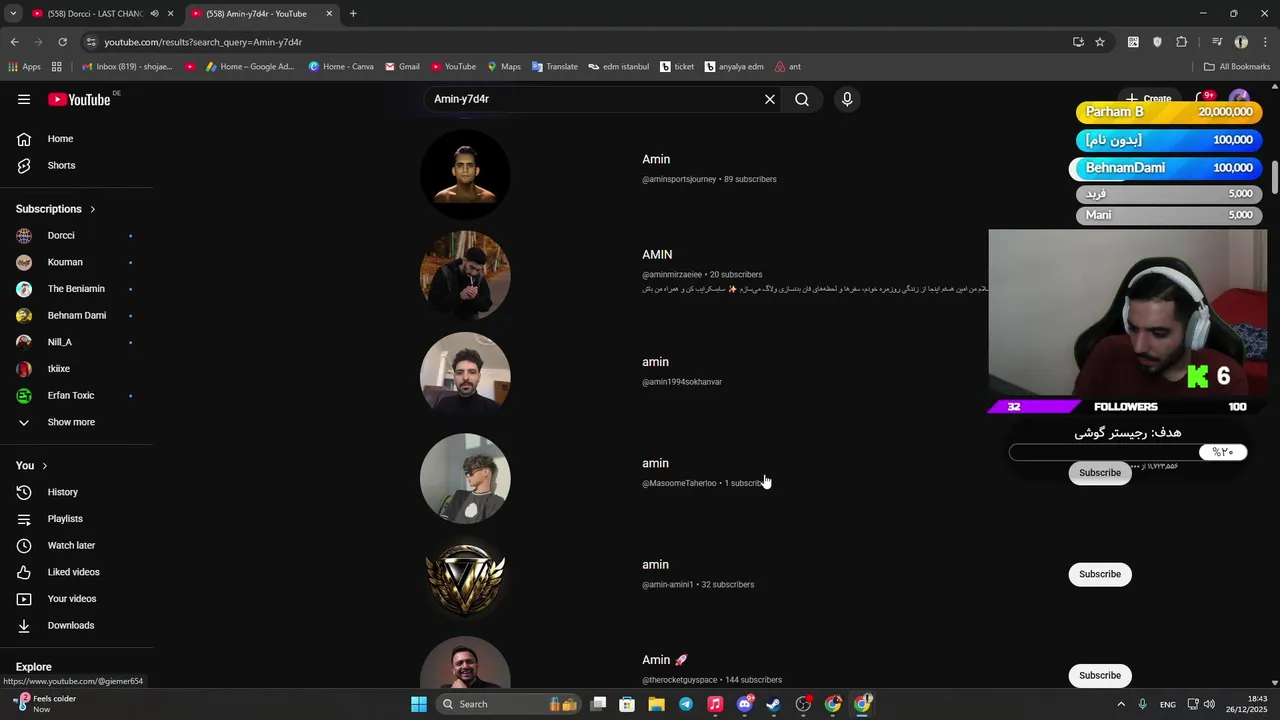Open channel name AMIN @aminmirzaeiee
Image resolution: width=1280 pixels, height=720 pixels.
(x=657, y=255)
